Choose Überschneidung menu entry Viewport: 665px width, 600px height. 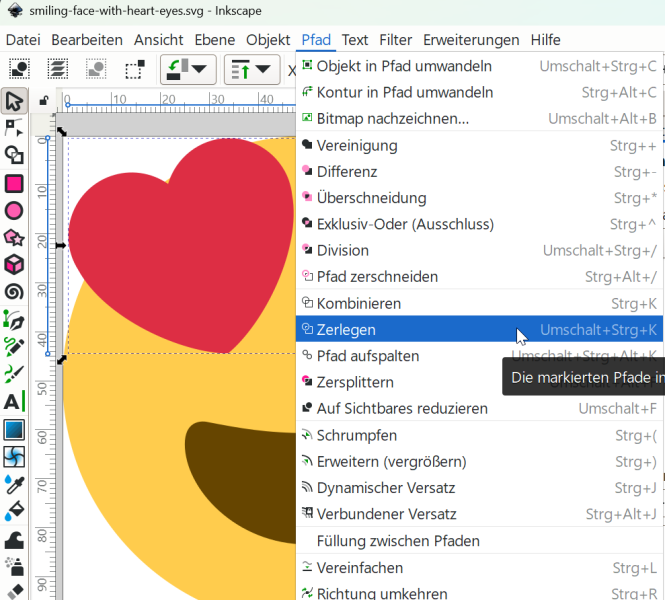pos(479,198)
